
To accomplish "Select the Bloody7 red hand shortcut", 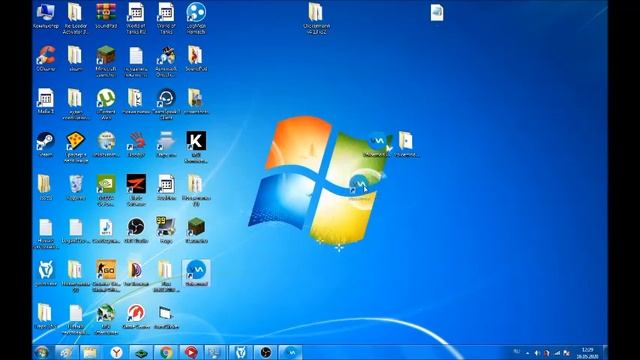I will click(x=136, y=142).
